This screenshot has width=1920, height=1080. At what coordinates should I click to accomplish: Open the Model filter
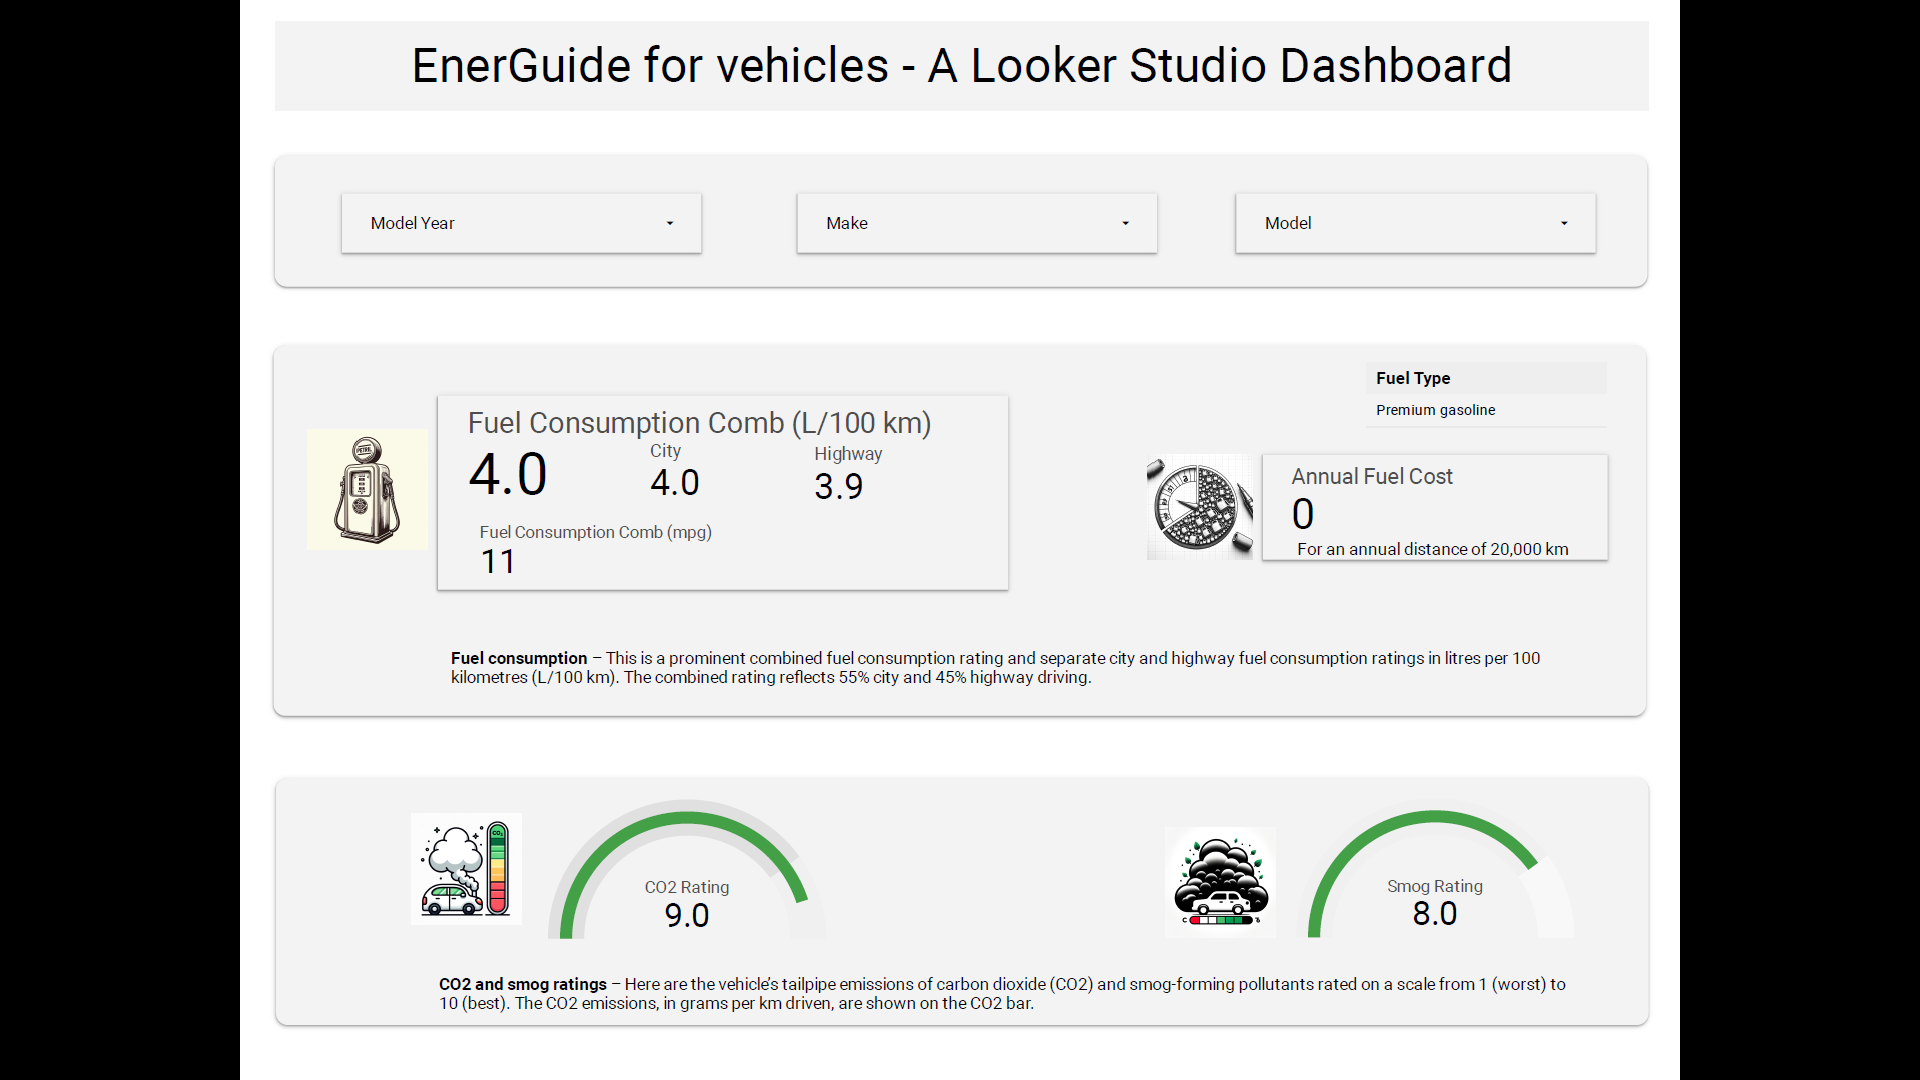1415,223
